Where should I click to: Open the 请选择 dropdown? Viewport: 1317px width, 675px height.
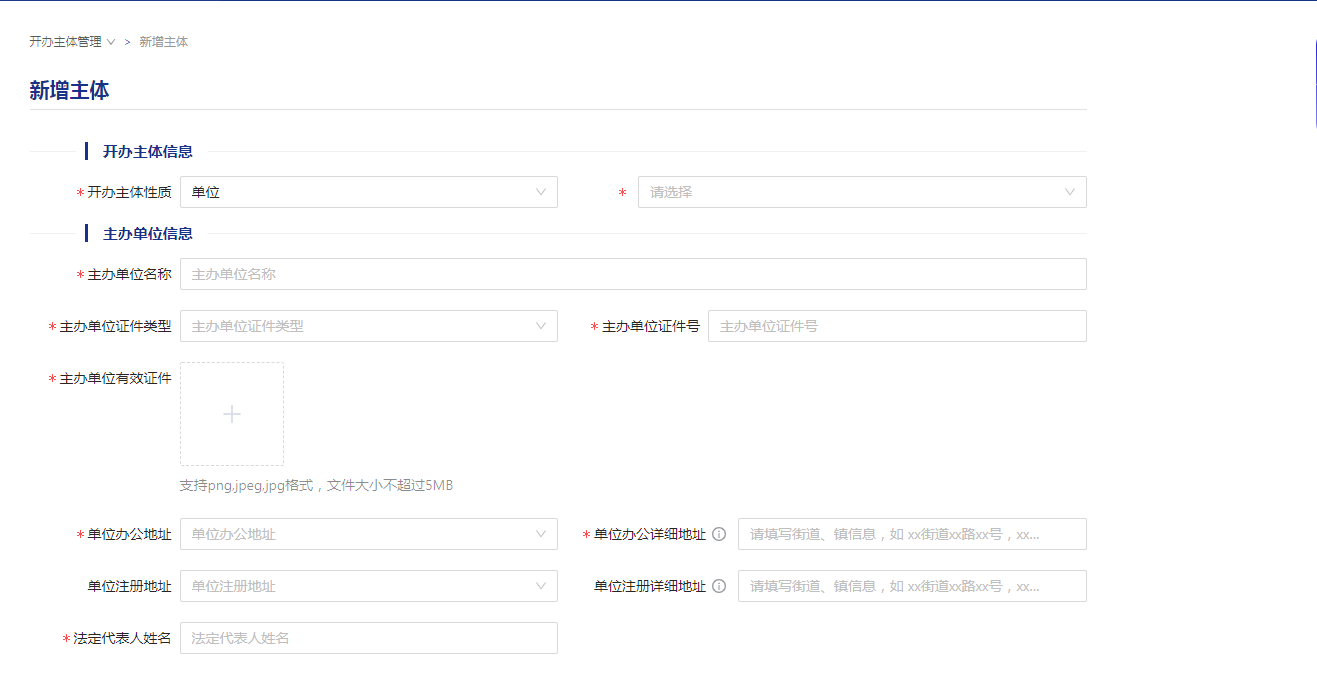(x=862, y=191)
